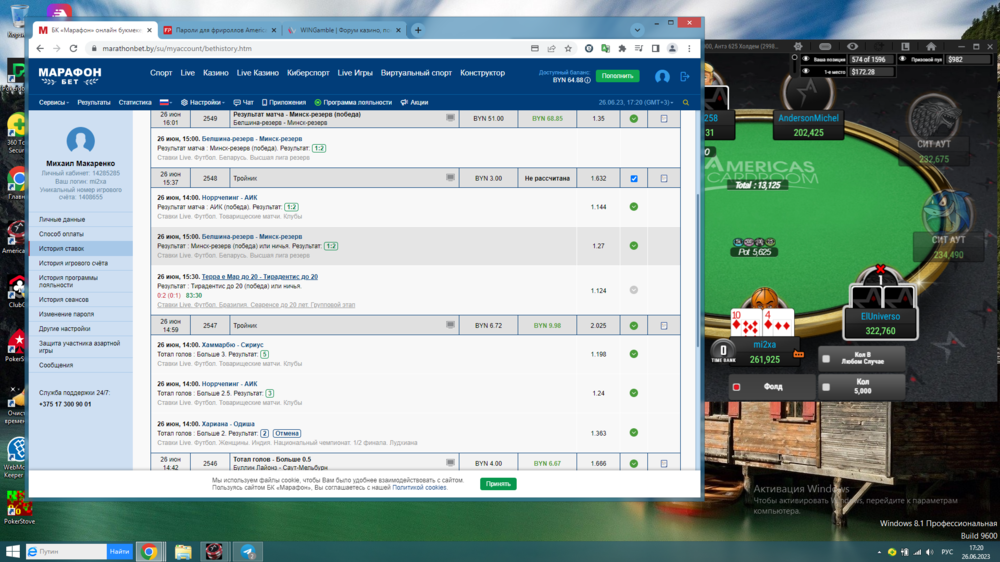The width and height of the screenshot is (1000, 562).
Task: Open the Настройки dropdown
Action: coord(203,102)
